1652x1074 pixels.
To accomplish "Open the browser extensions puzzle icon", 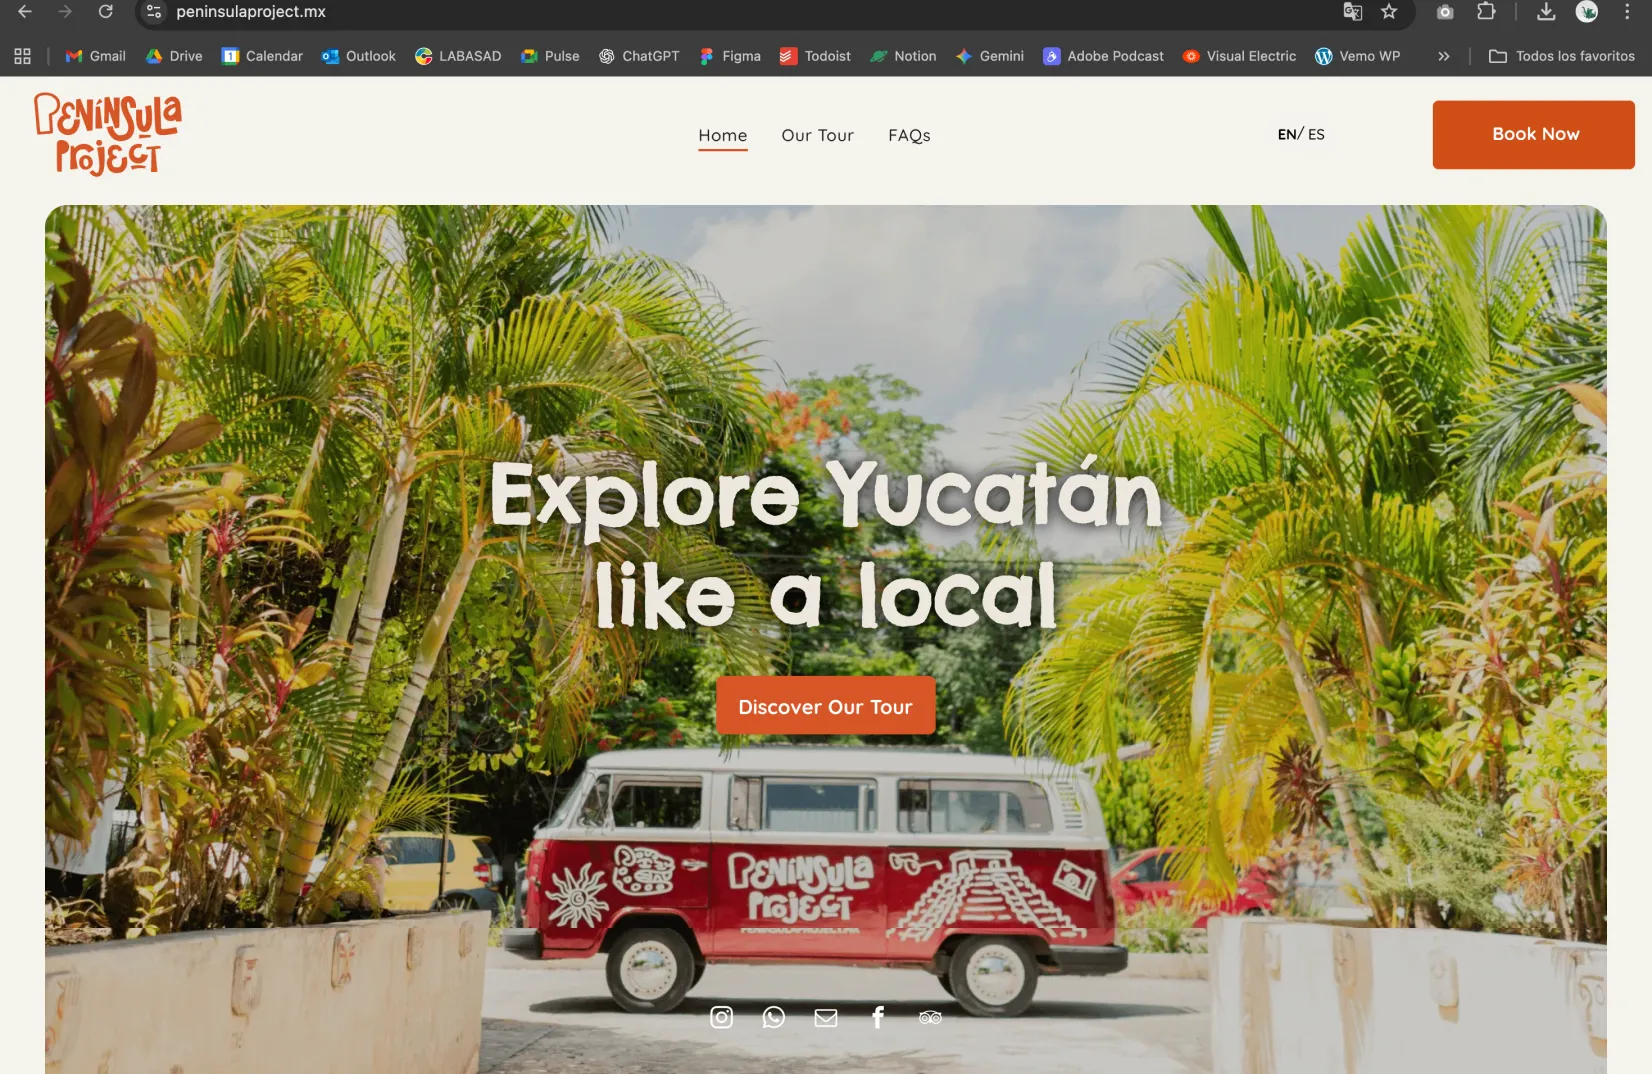I will (x=1486, y=12).
